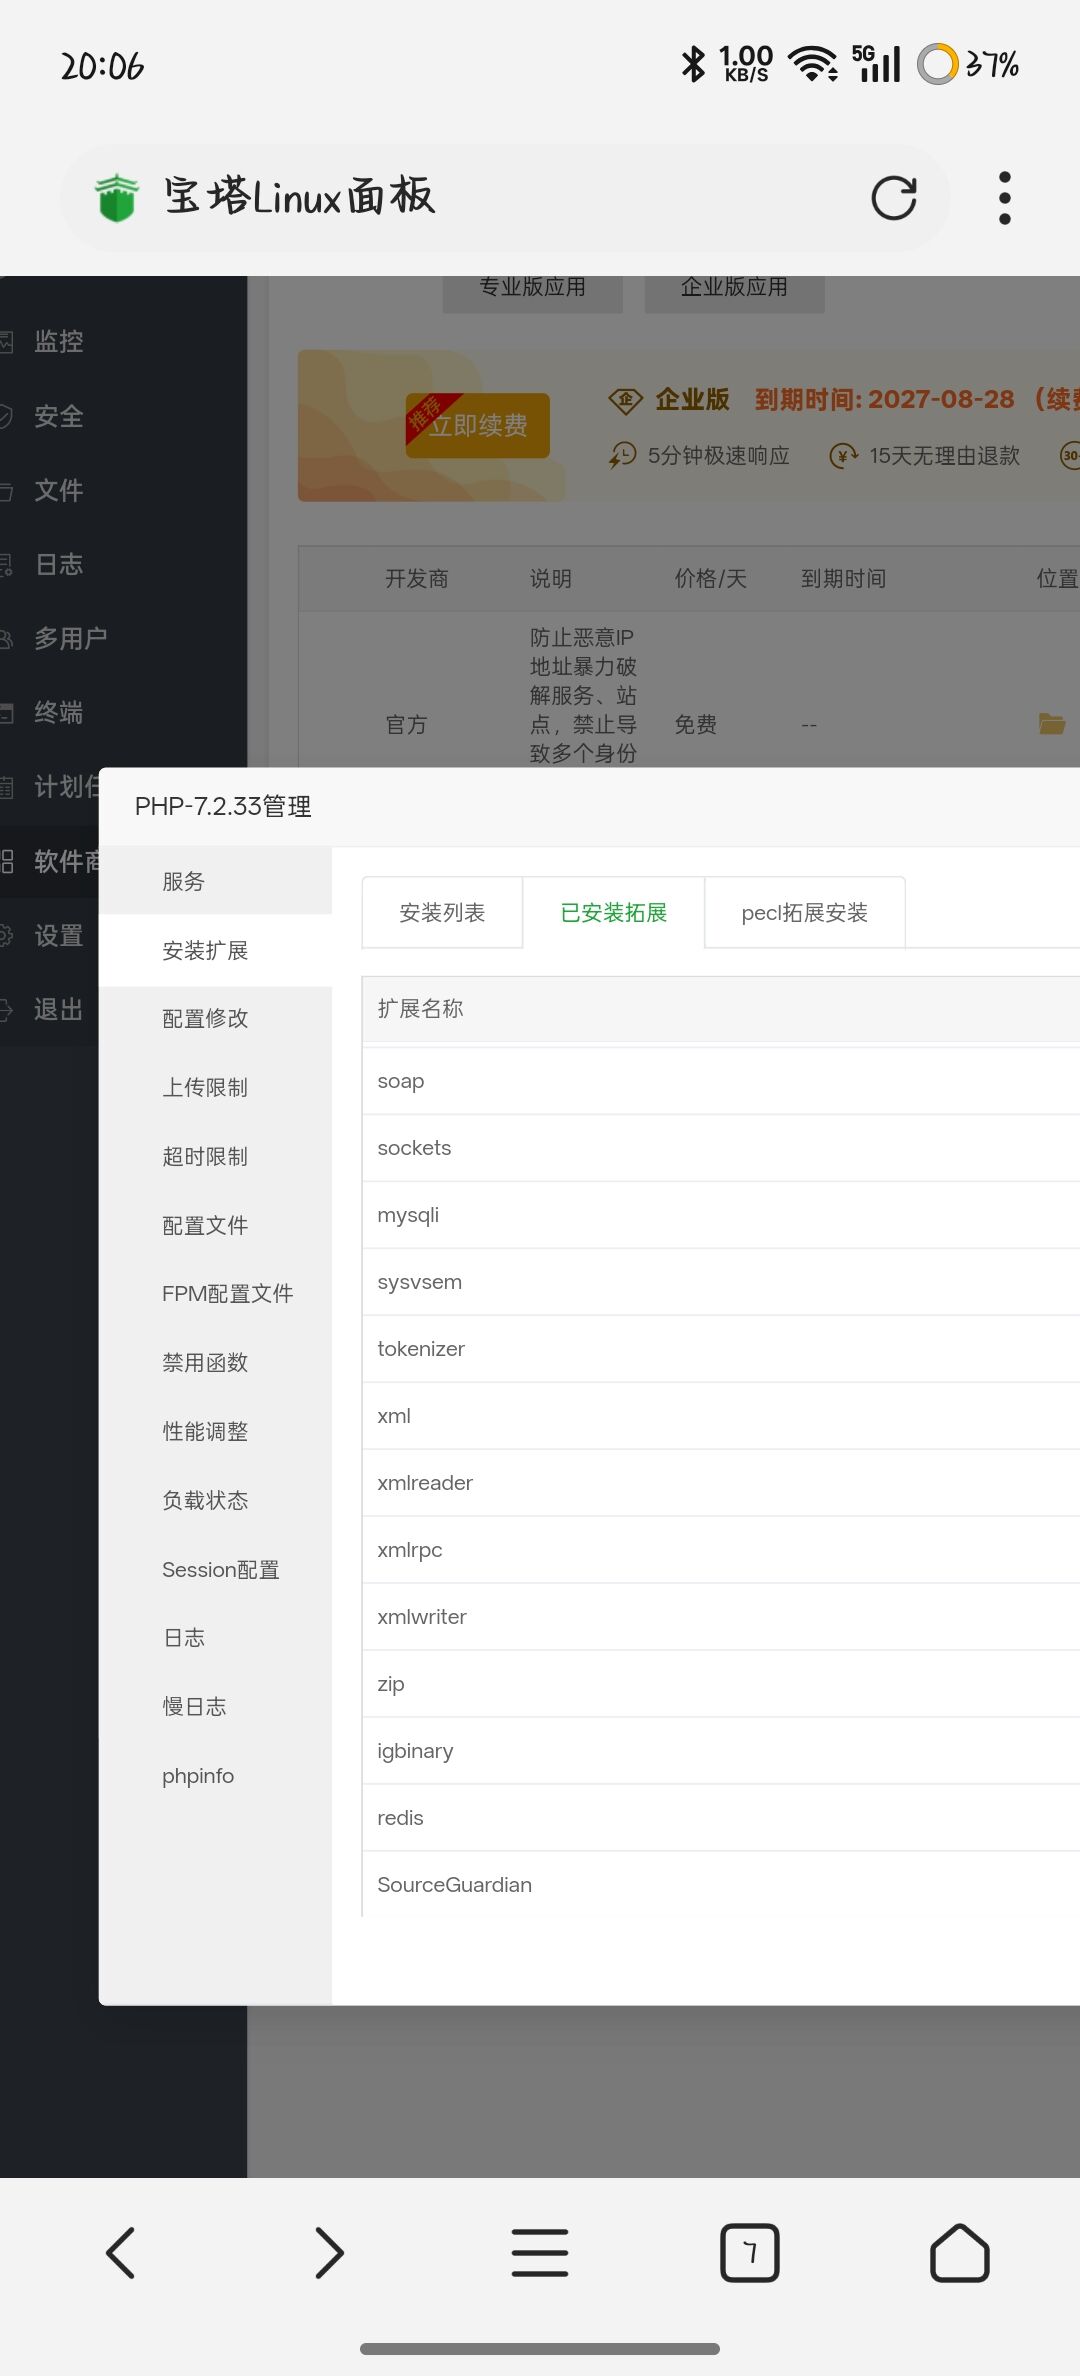Open FPM配置文件 section

point(215,1293)
